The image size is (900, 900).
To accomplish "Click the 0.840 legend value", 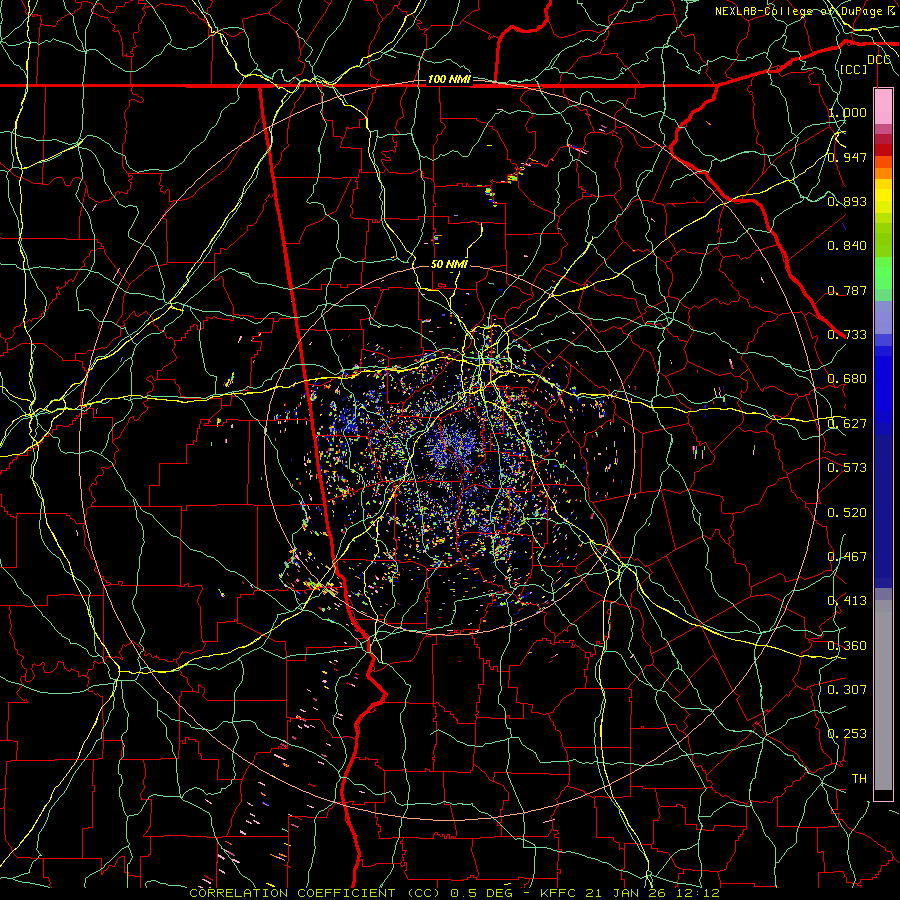I will point(847,246).
